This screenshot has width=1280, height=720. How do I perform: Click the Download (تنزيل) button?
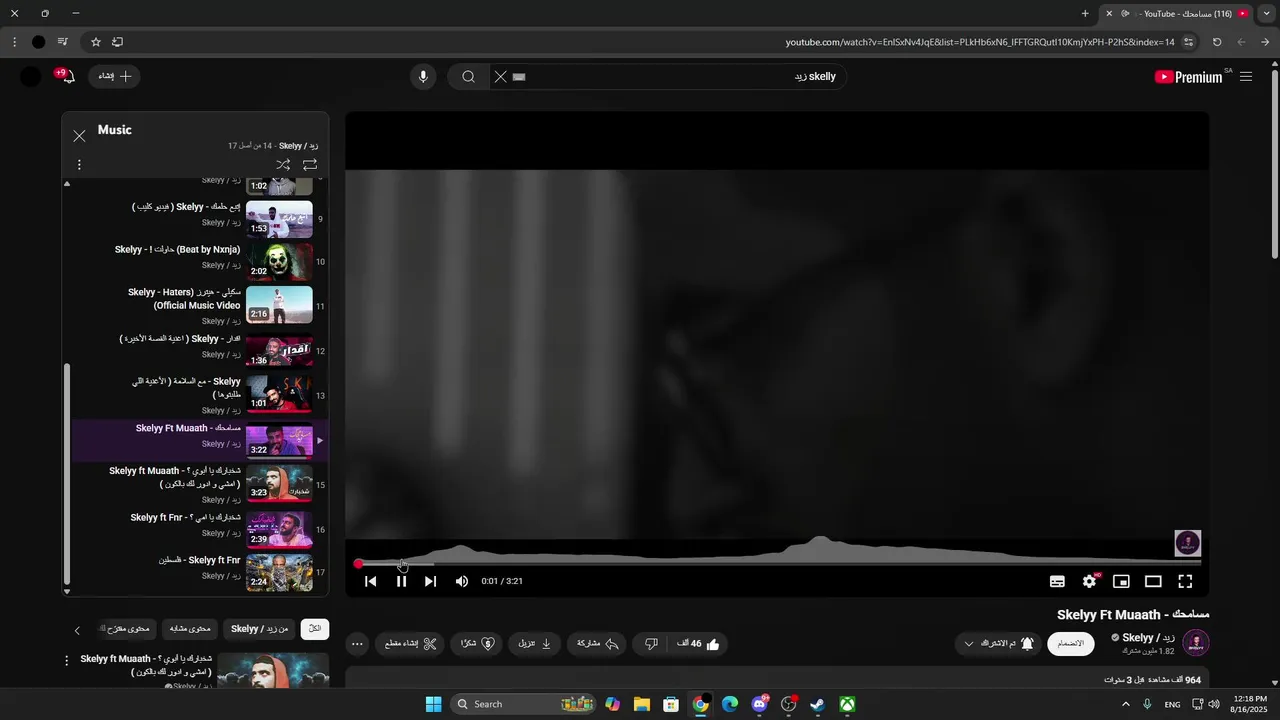click(x=534, y=644)
